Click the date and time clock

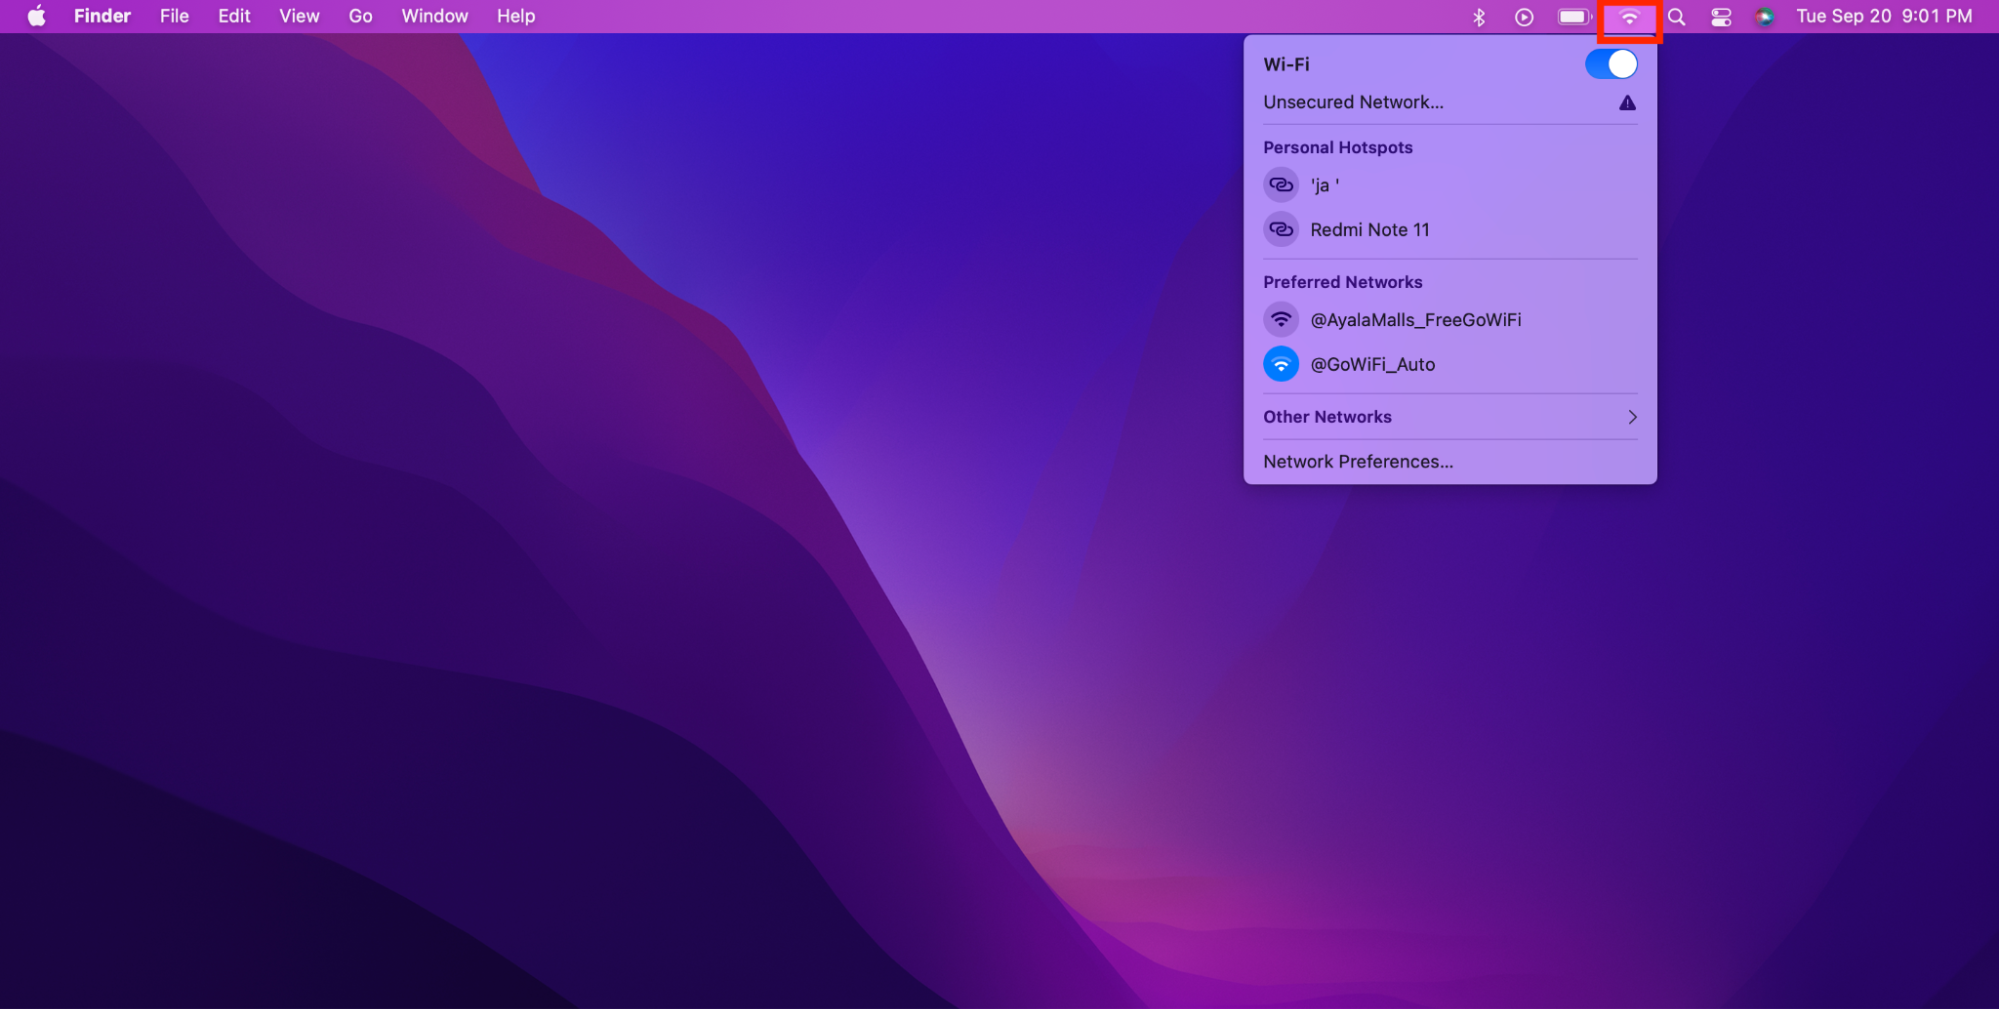point(1884,16)
